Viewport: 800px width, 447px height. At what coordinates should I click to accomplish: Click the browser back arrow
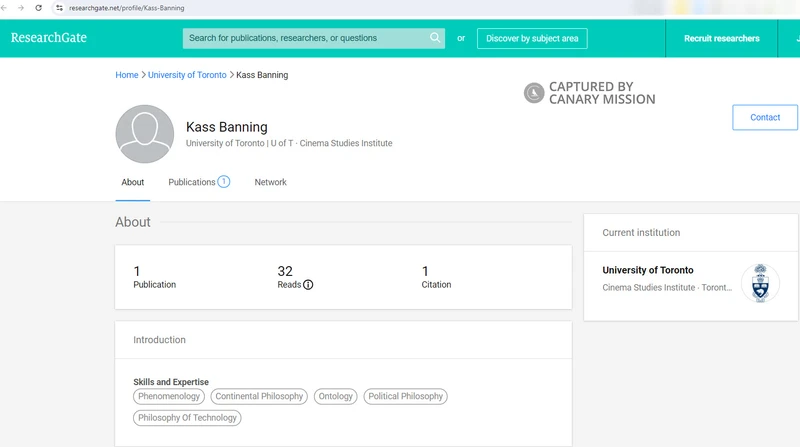click(x=7, y=7)
